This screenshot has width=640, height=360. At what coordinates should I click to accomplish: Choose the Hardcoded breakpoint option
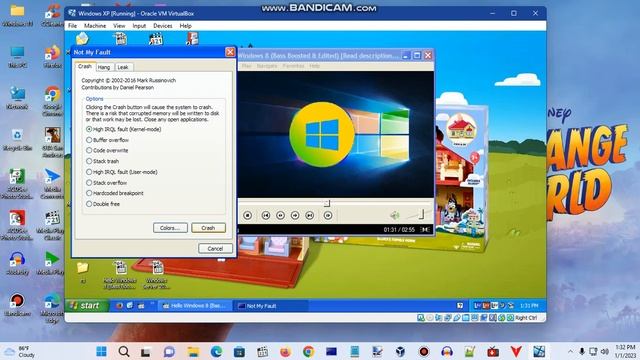click(115, 193)
